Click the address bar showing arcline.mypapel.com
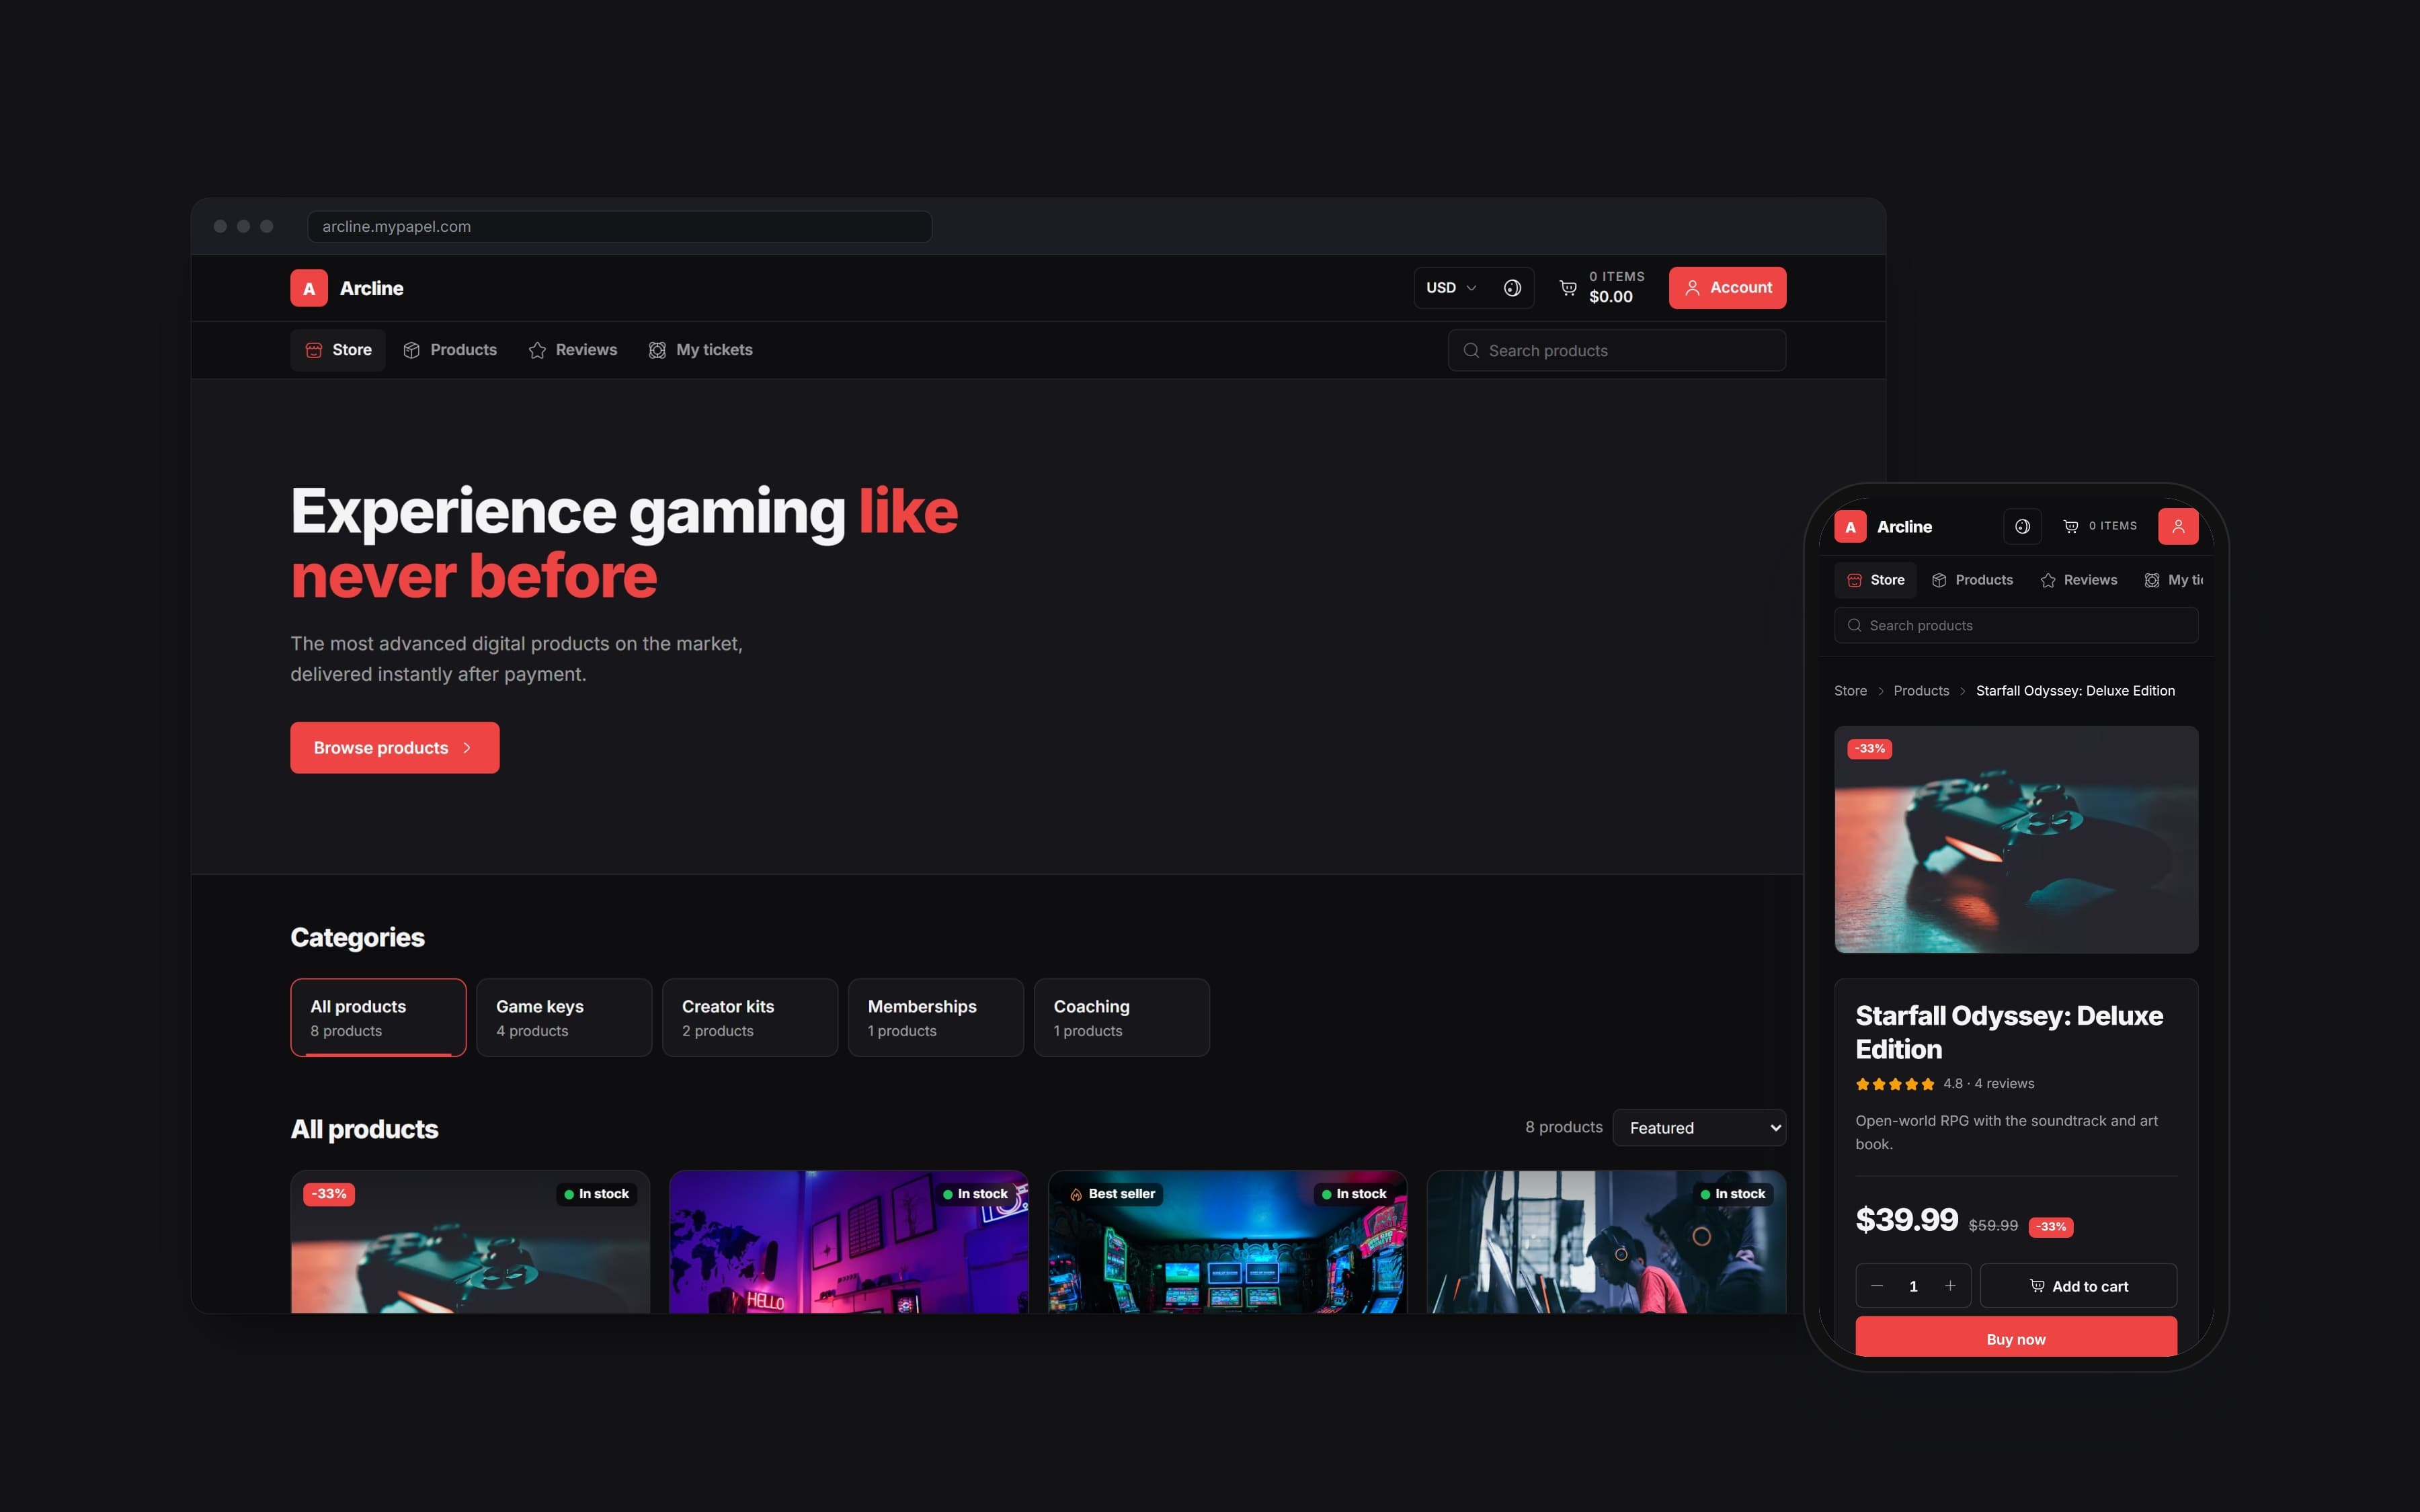 (x=620, y=227)
